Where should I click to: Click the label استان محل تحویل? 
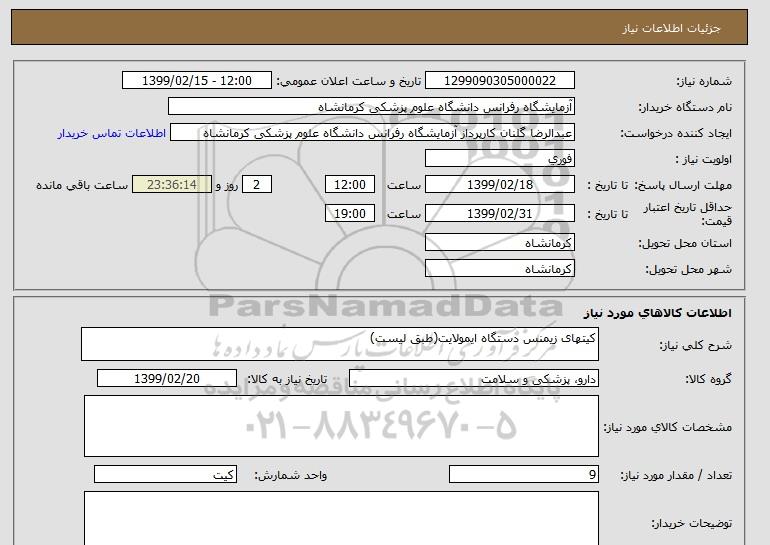click(x=685, y=243)
